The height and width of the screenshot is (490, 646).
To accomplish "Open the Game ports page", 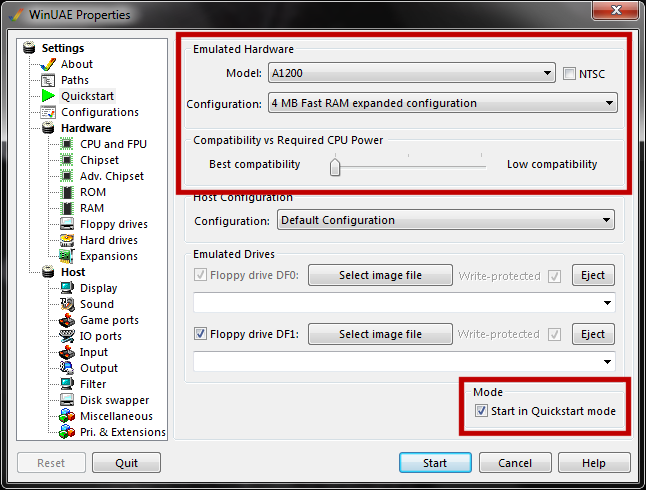I will (x=109, y=320).
